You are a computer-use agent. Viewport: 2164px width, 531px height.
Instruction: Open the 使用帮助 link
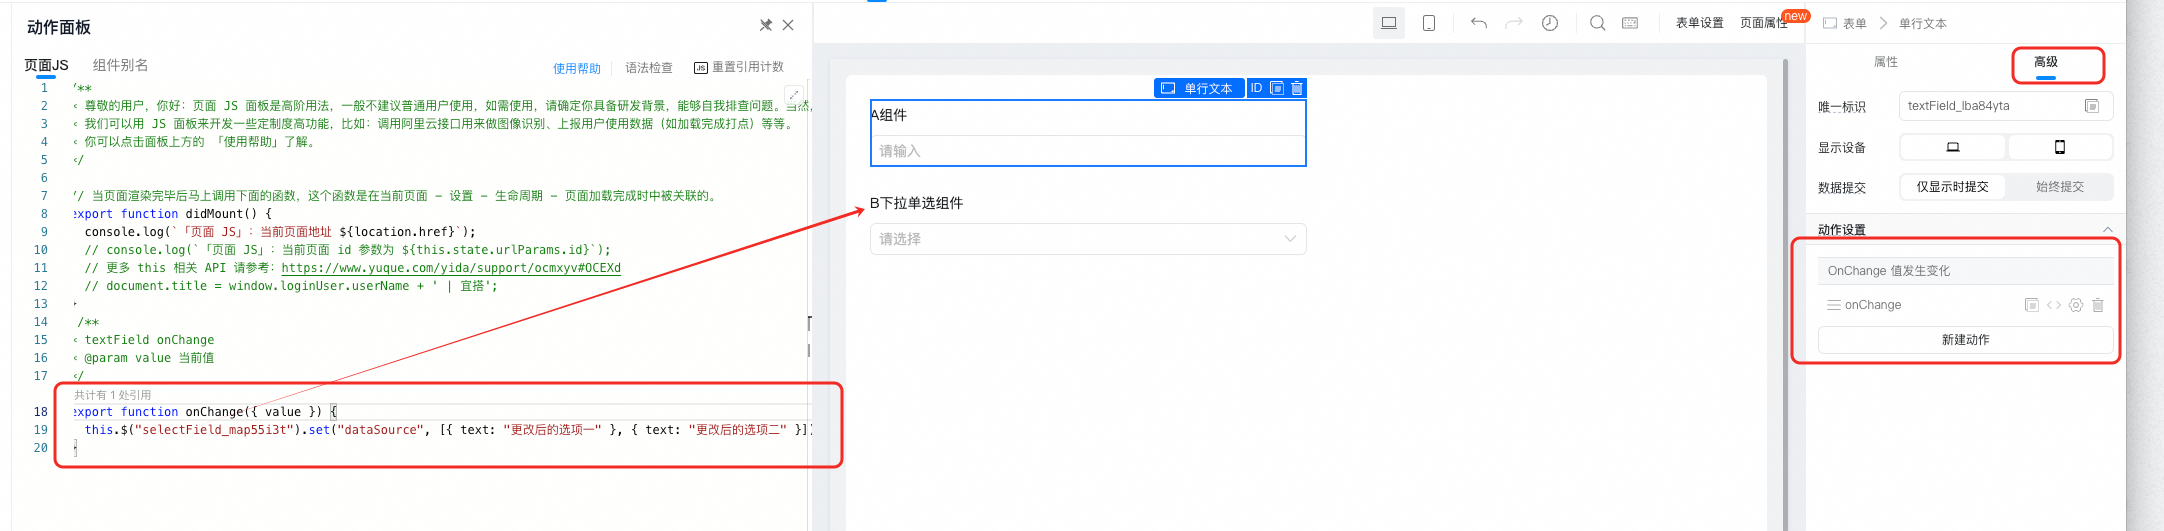(x=577, y=68)
